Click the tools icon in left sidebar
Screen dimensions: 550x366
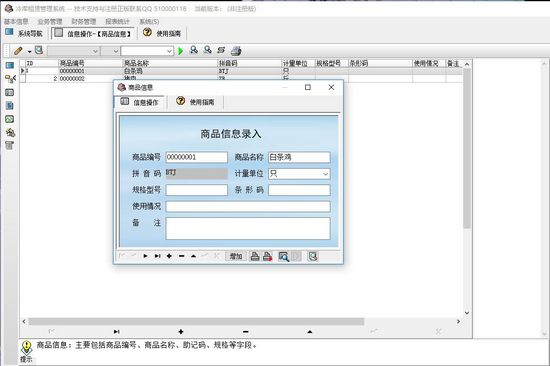(x=10, y=132)
